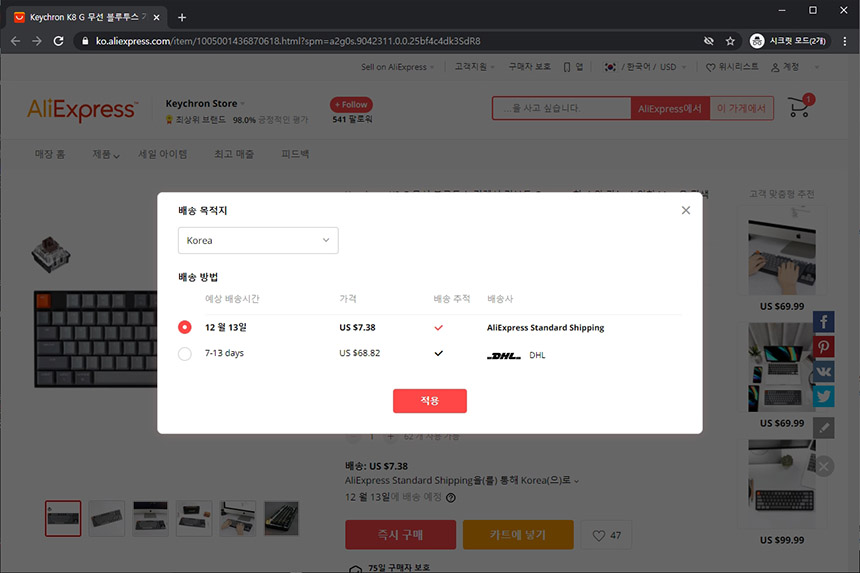This screenshot has height=573, width=860.
Task: Close the floating sidebar with X circle
Action: pyautogui.click(x=823, y=467)
